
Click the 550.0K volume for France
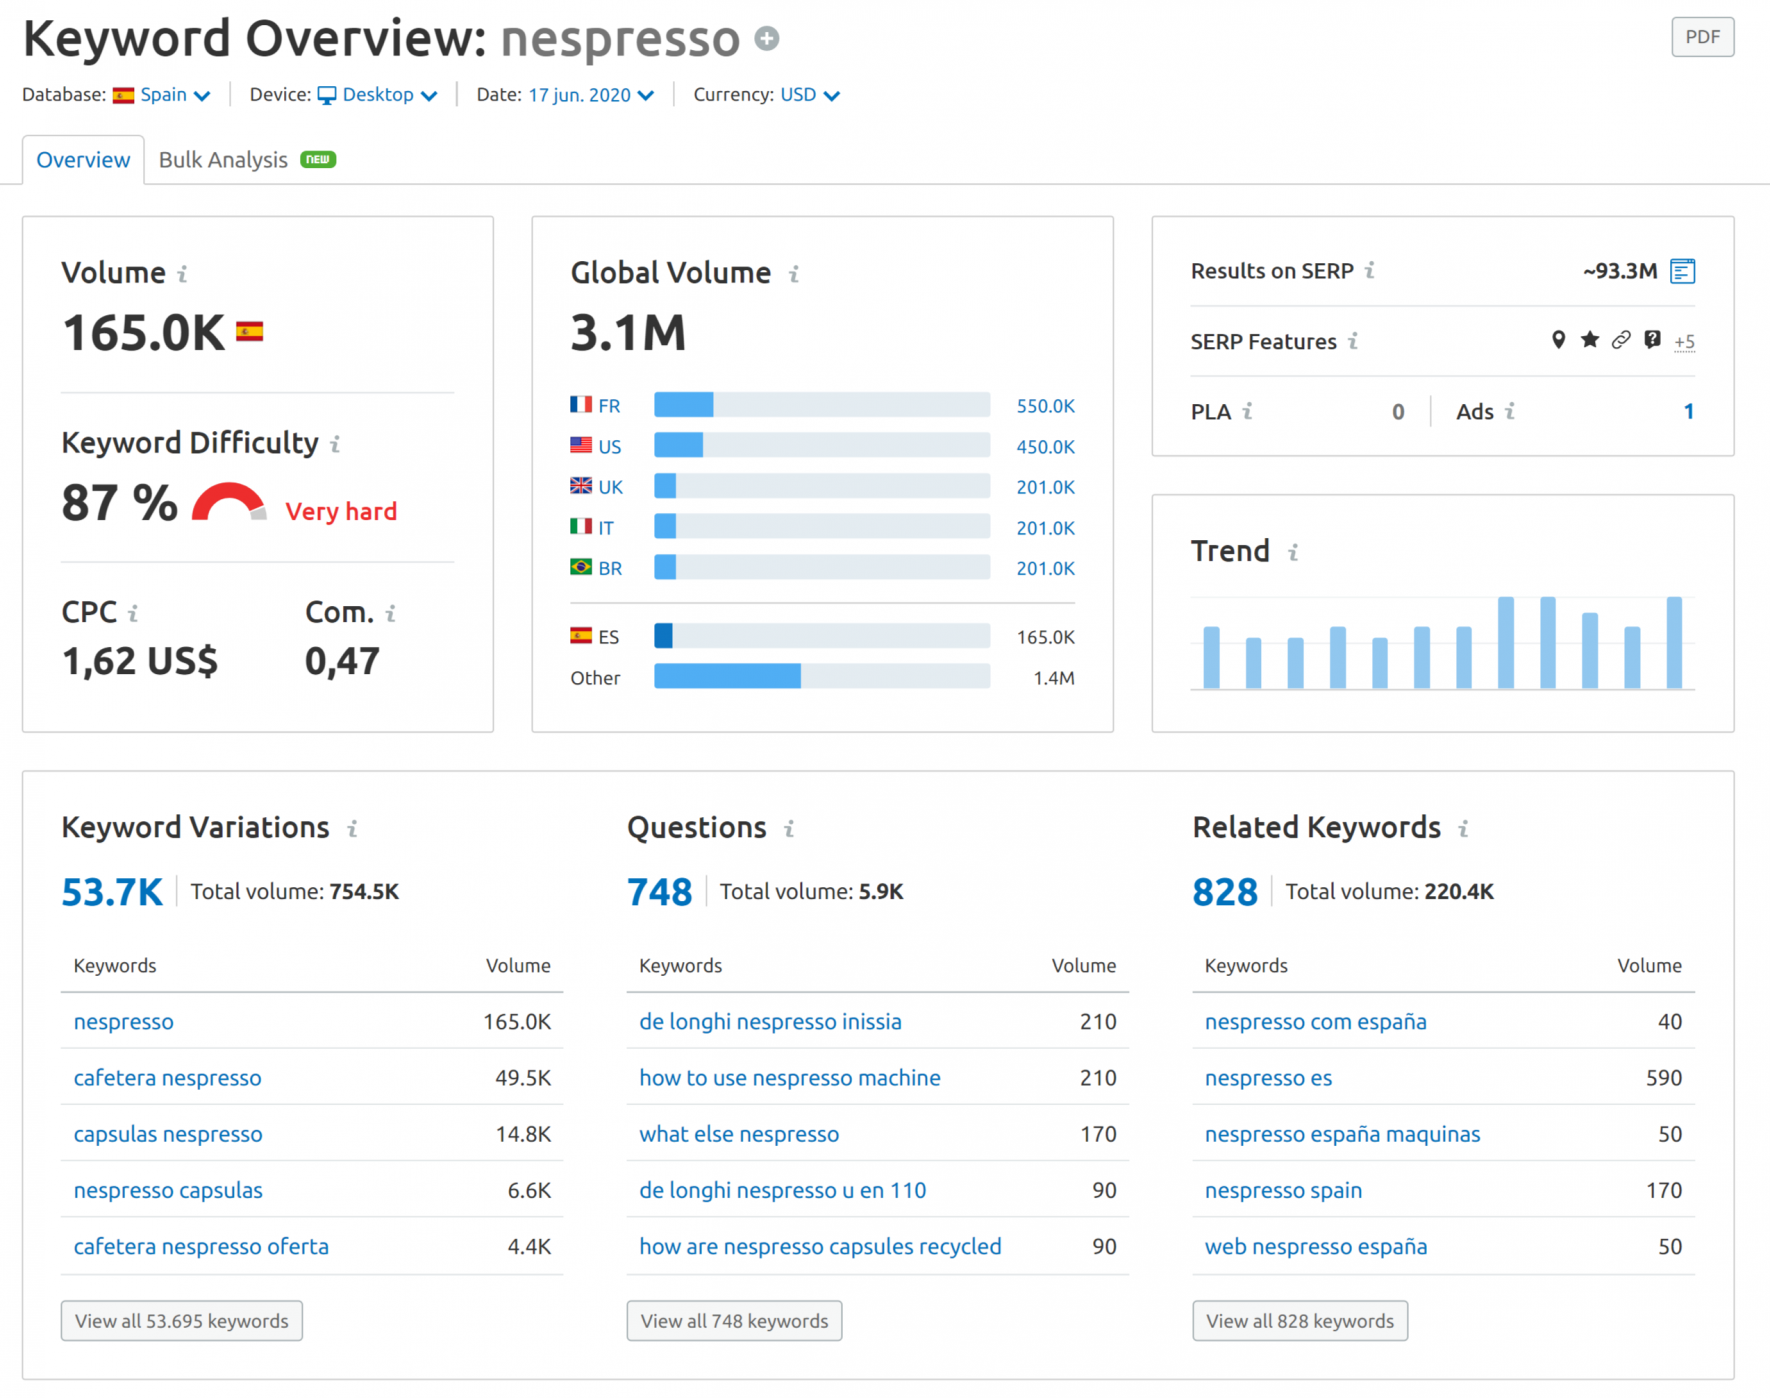click(x=1045, y=406)
